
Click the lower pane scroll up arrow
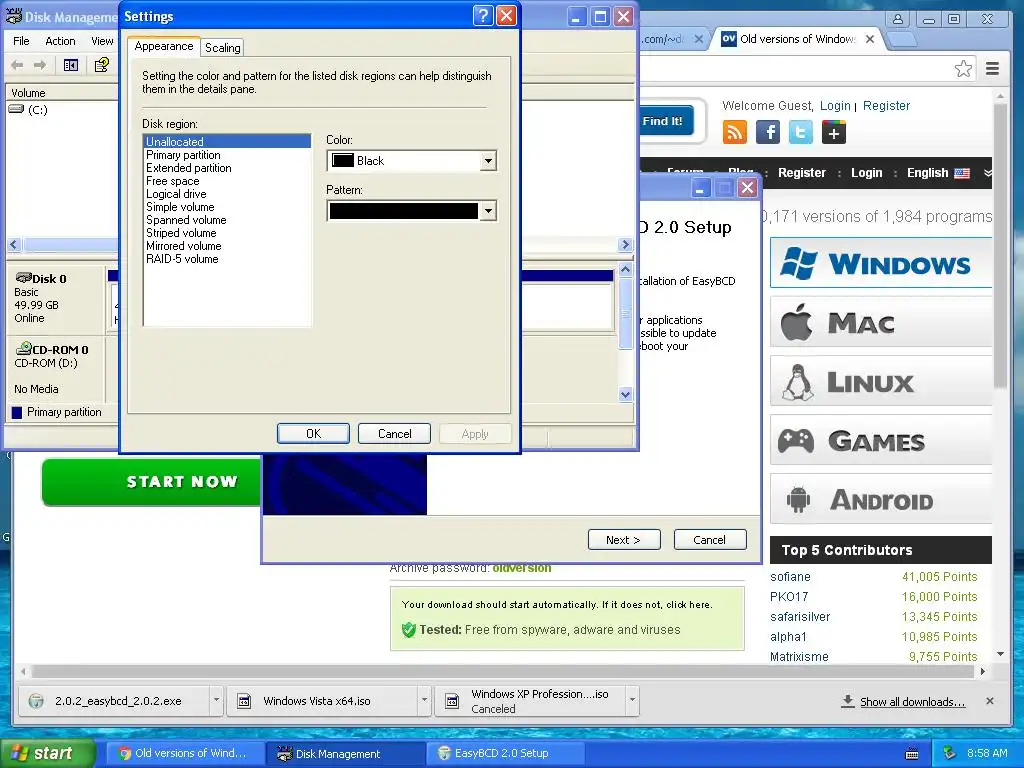(x=625, y=269)
